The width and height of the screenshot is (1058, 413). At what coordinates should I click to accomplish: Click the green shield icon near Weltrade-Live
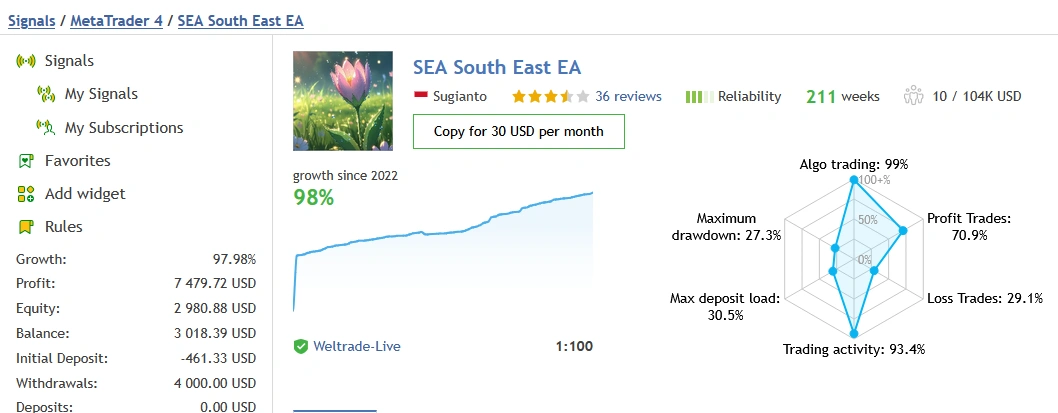point(300,347)
